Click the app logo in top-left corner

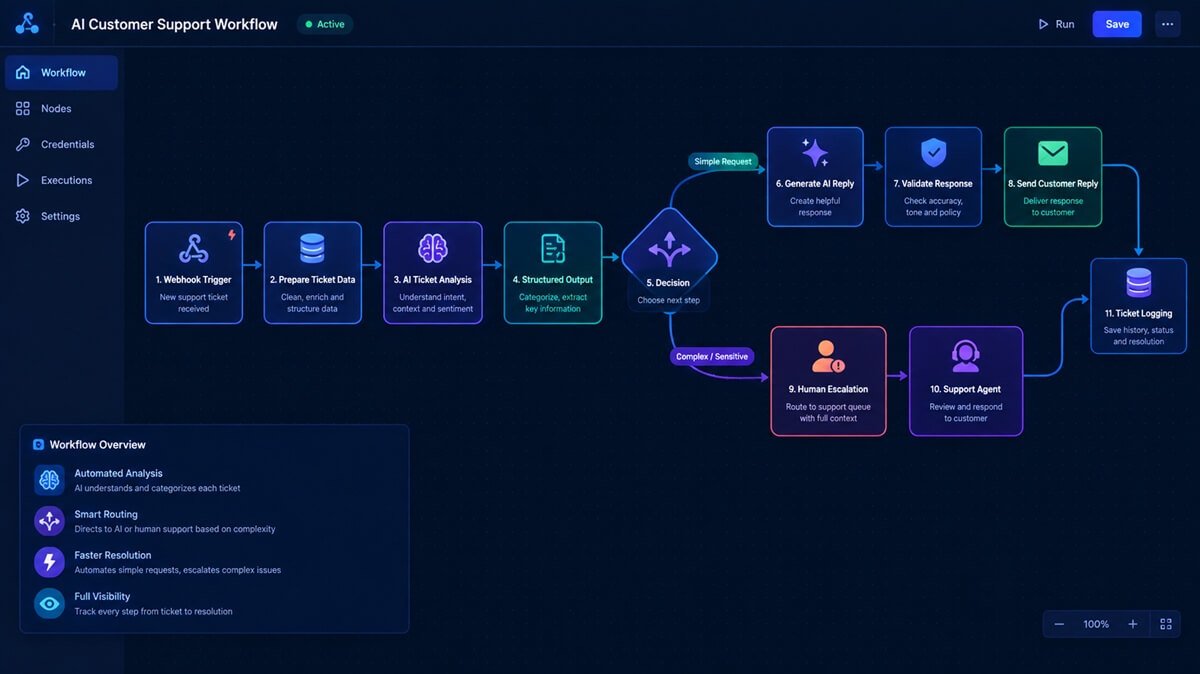point(27,23)
